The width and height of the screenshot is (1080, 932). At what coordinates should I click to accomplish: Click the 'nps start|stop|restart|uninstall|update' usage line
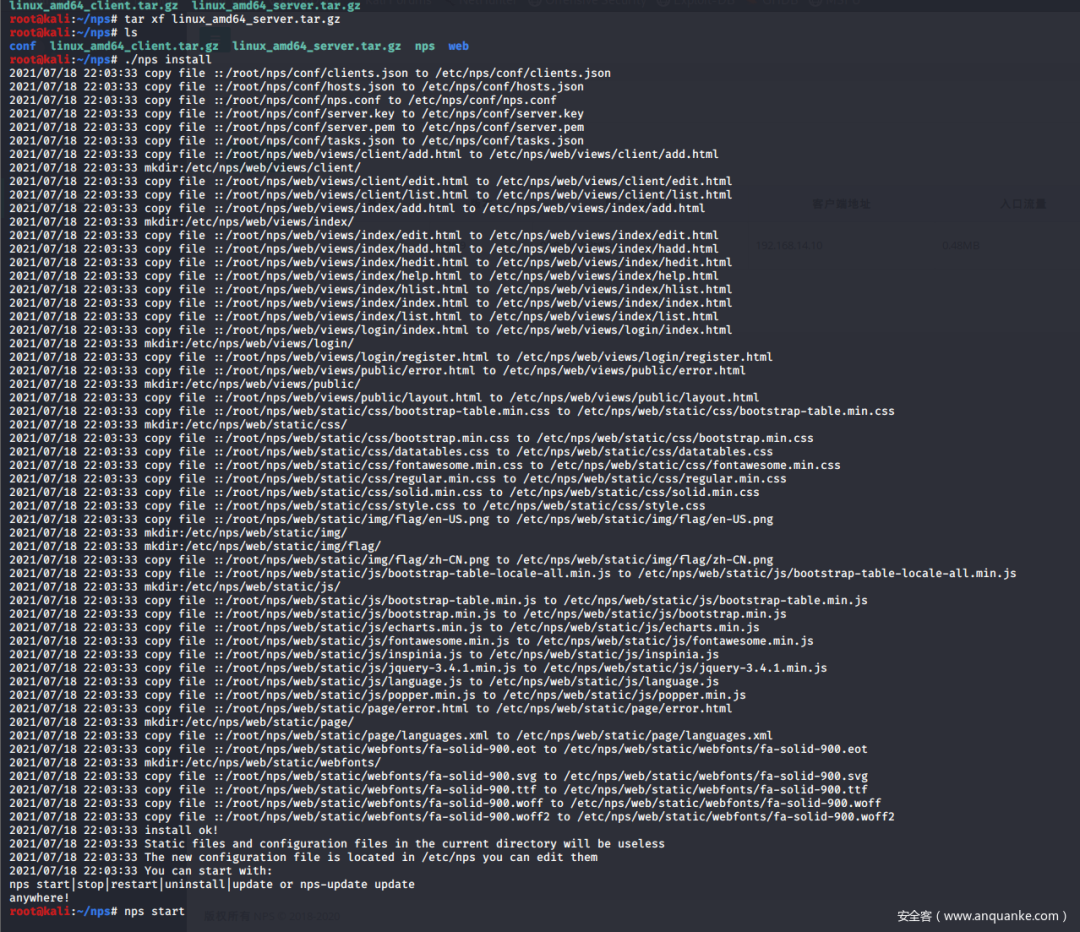pos(212,884)
